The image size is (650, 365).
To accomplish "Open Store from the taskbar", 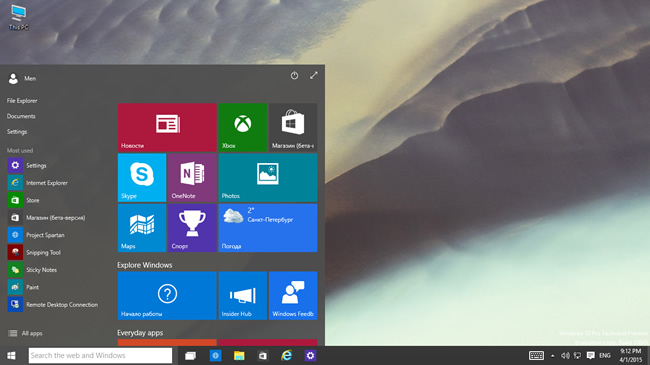I will click(x=263, y=356).
